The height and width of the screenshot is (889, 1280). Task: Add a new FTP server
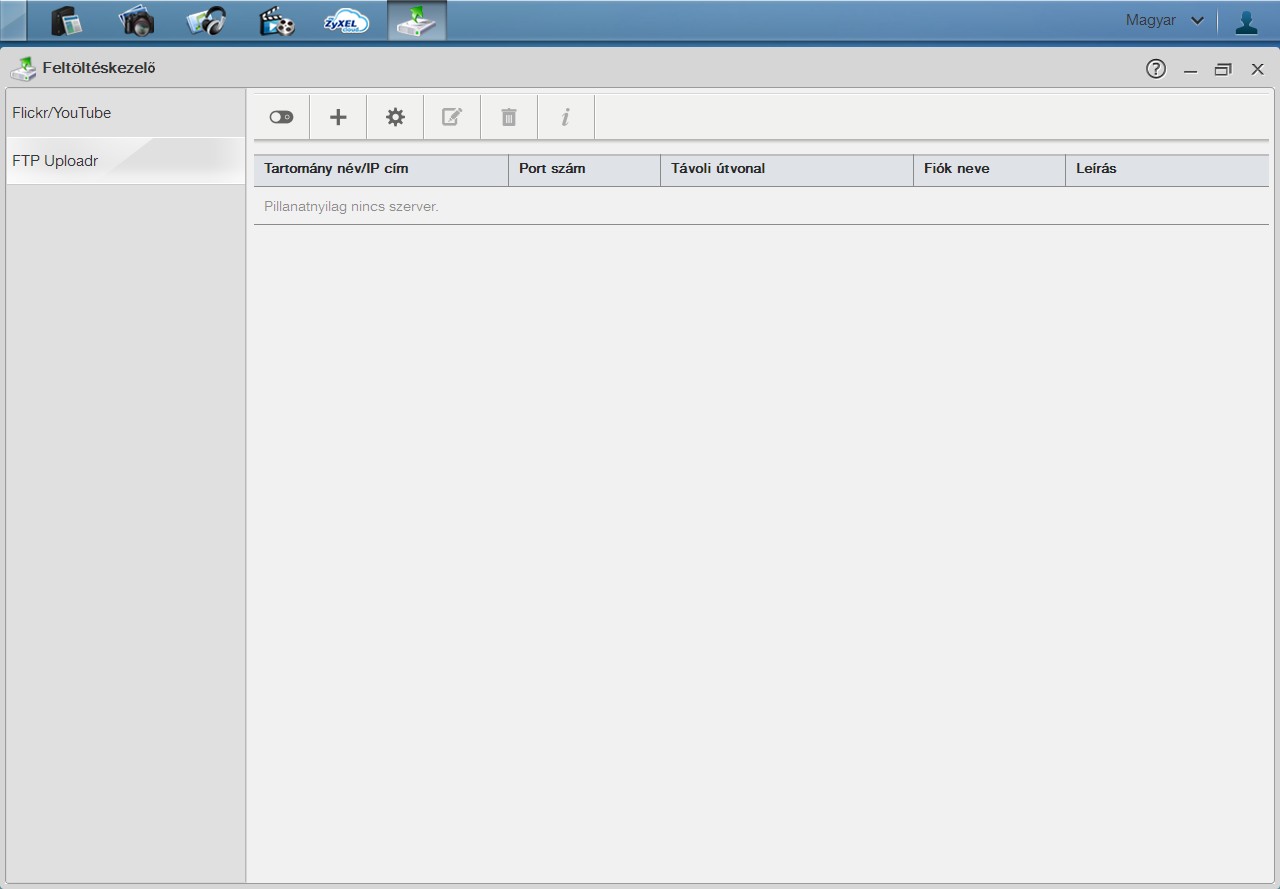(x=338, y=117)
